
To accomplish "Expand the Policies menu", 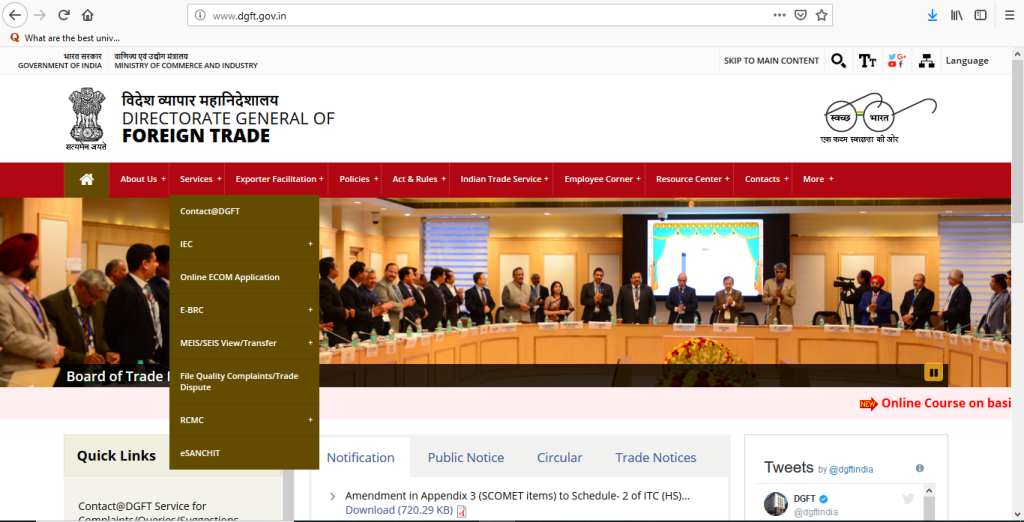I will [x=359, y=179].
